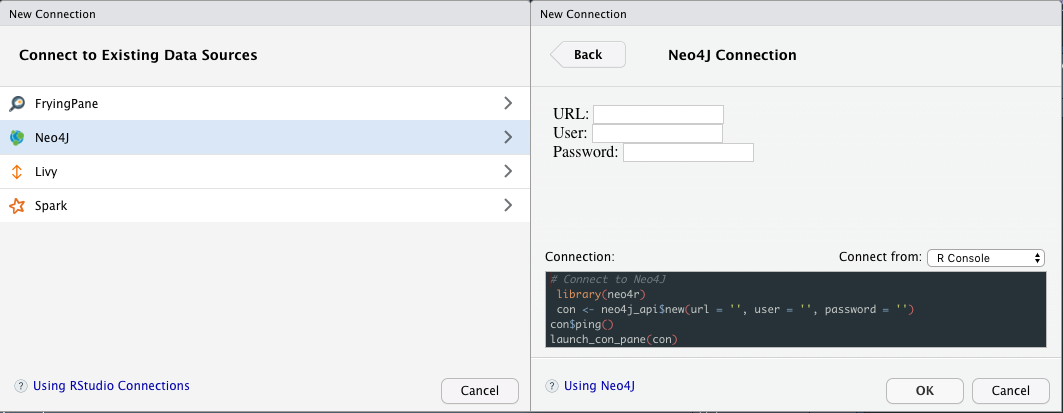
Task: Click the Spark star icon
Action: [x=17, y=206]
